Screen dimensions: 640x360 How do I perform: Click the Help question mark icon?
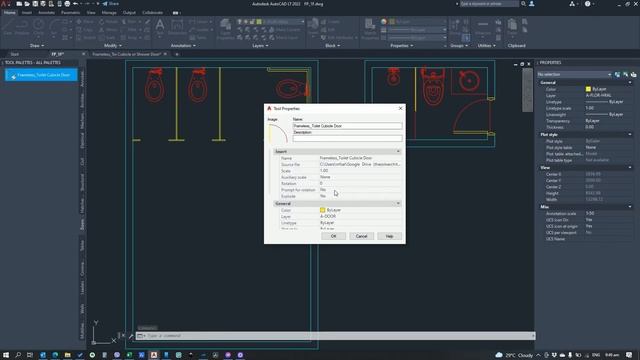click(587, 4)
